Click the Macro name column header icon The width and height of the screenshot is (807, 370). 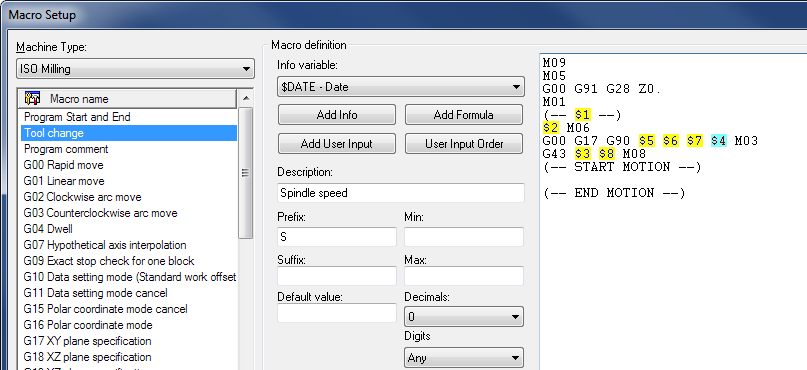pos(32,98)
